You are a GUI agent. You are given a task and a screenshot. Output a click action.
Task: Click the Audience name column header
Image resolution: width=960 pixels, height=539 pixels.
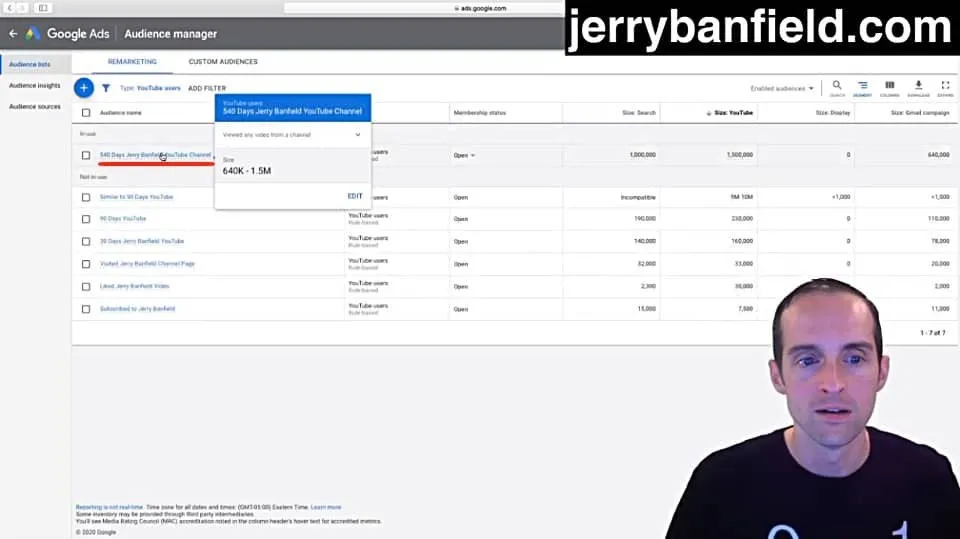[x=121, y=113]
